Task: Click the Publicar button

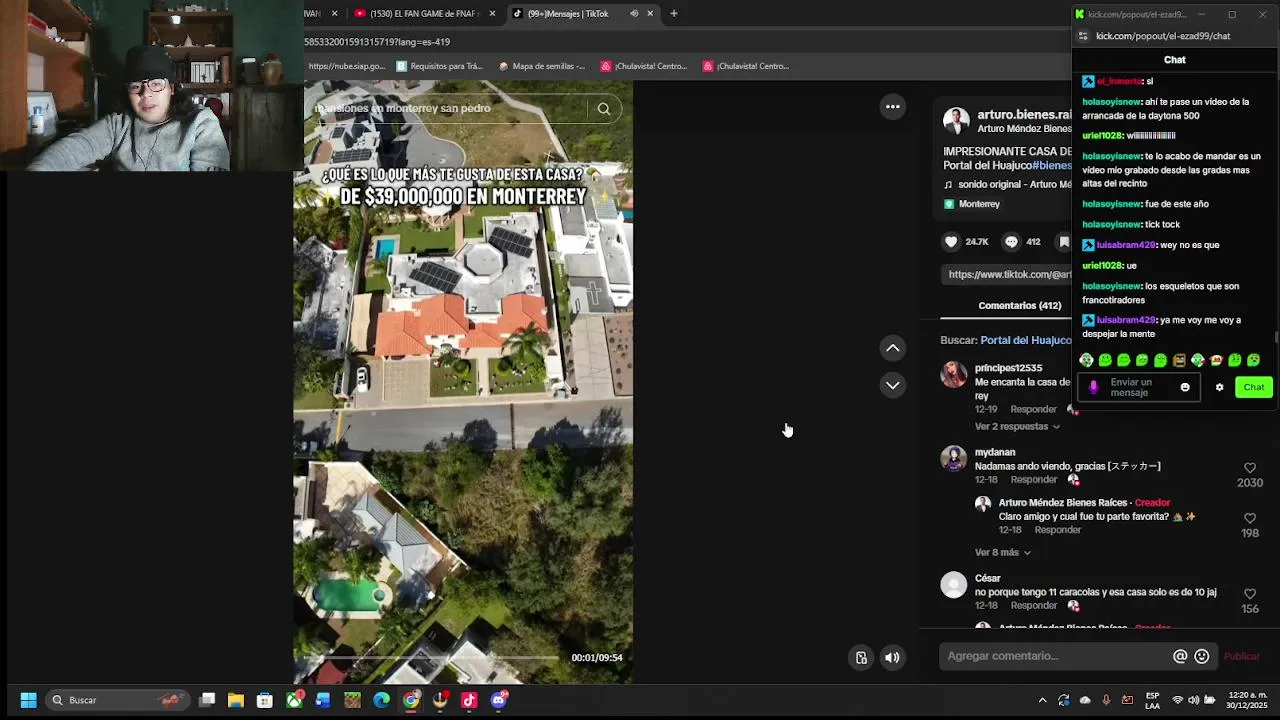Action: (x=1242, y=656)
